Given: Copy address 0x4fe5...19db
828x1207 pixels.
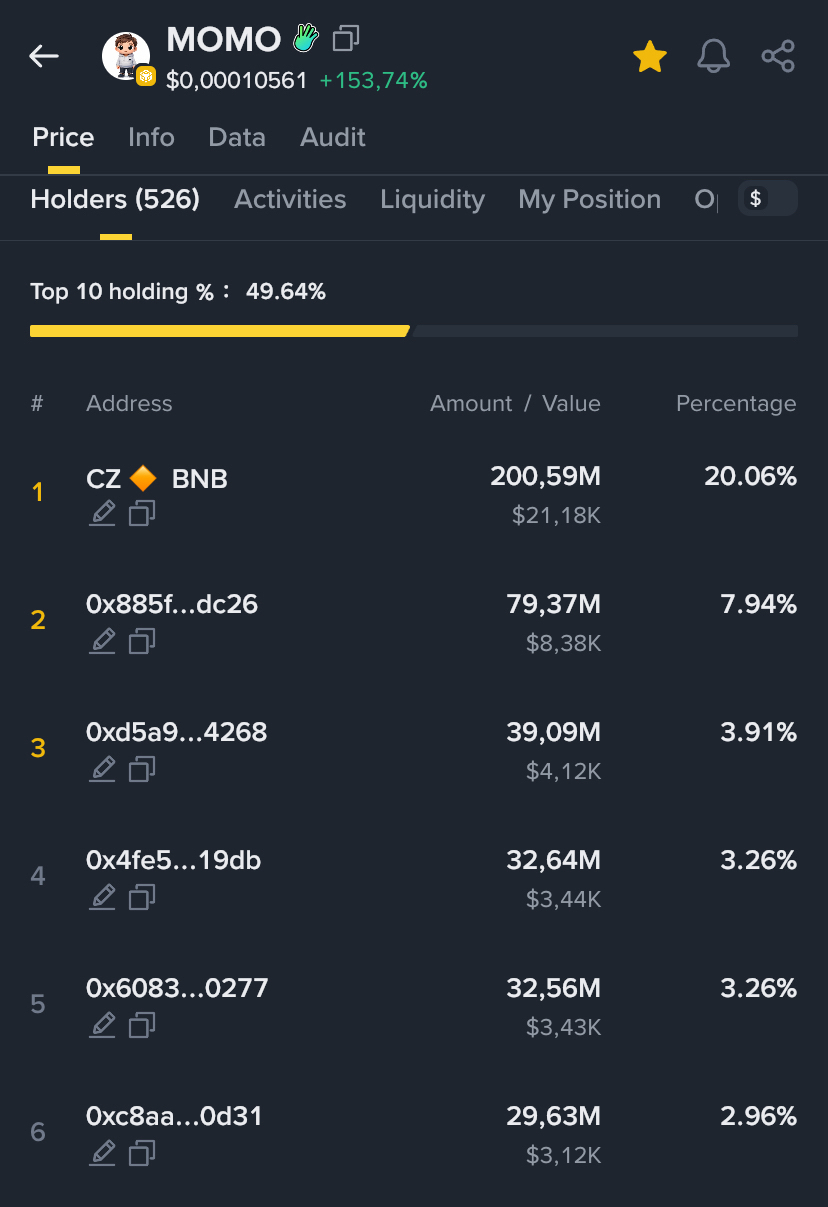Looking at the screenshot, I should 142,897.
